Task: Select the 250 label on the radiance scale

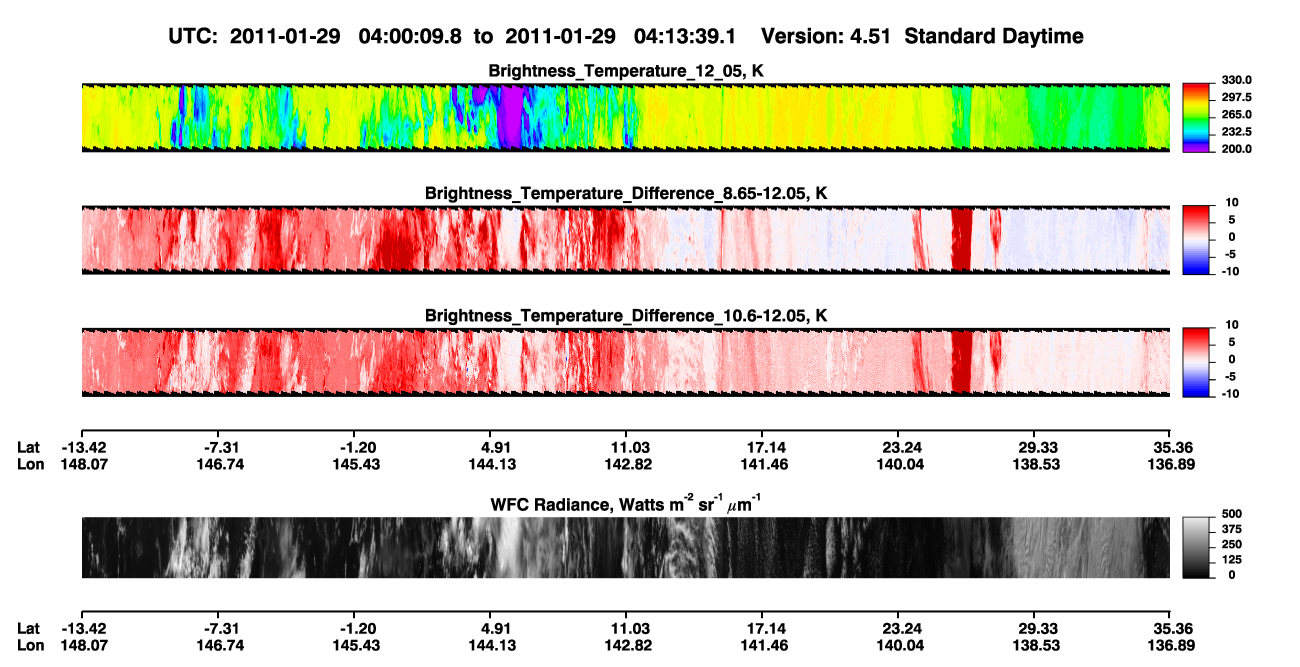Action: tap(1233, 544)
